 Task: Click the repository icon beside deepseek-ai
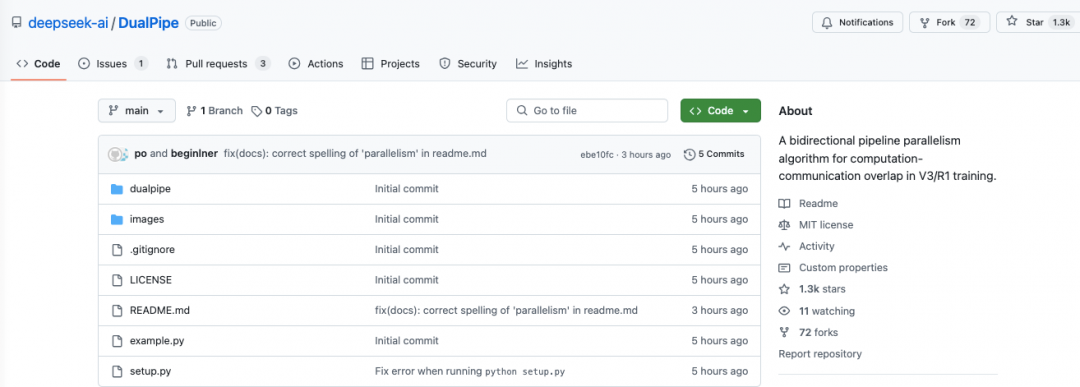click(17, 23)
